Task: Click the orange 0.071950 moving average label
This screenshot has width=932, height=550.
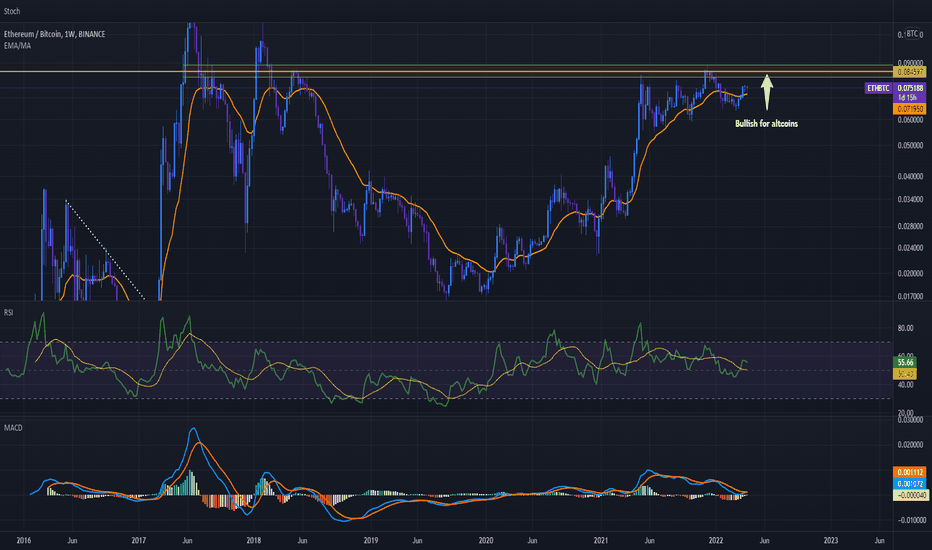Action: pyautogui.click(x=910, y=109)
